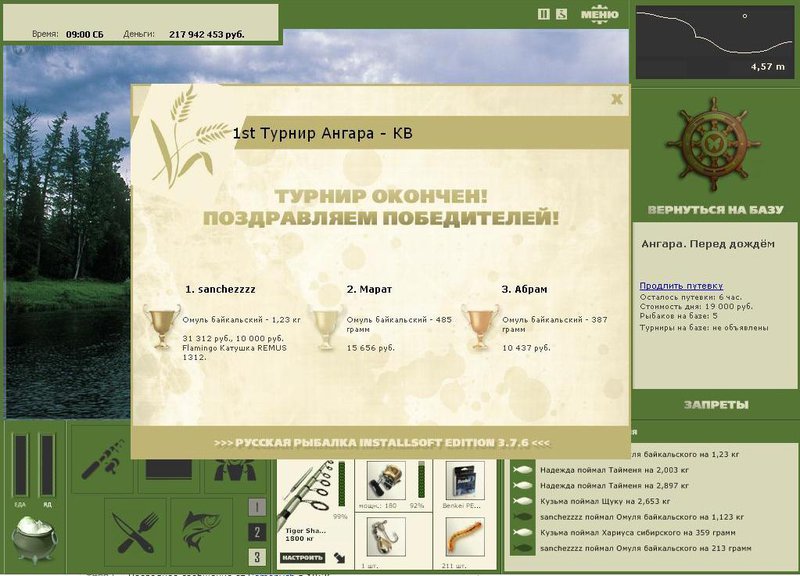
Task: Click the reel wear gauge 92%
Action: [421, 480]
